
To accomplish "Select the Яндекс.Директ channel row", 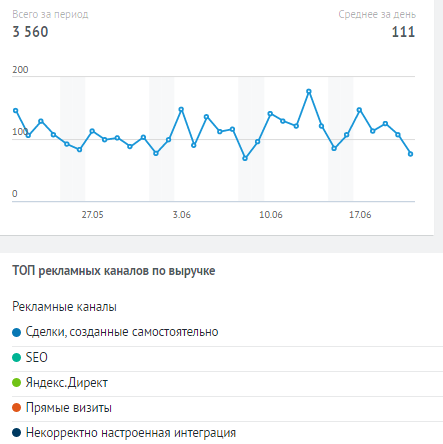I will click(227, 384).
